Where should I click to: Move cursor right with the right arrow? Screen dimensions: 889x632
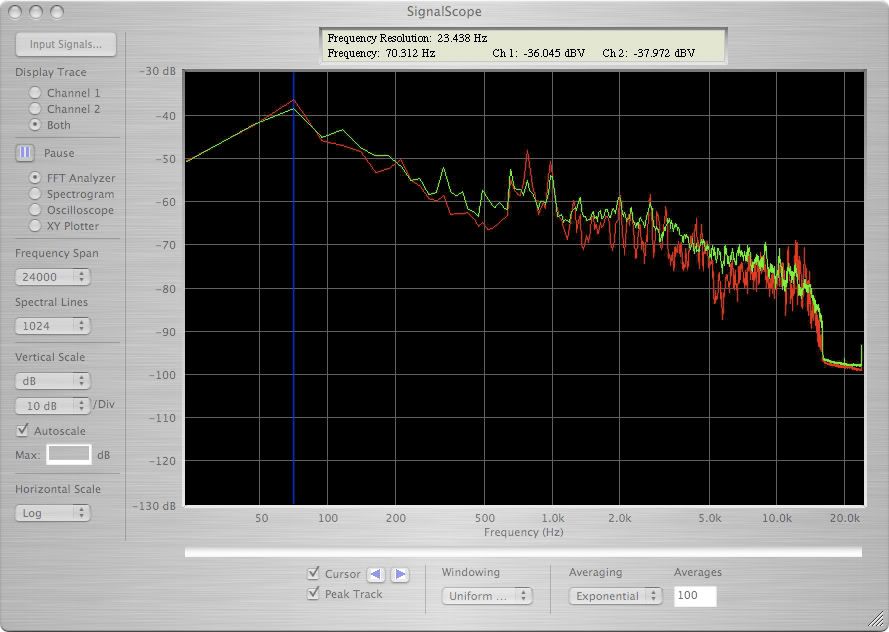tap(399, 574)
